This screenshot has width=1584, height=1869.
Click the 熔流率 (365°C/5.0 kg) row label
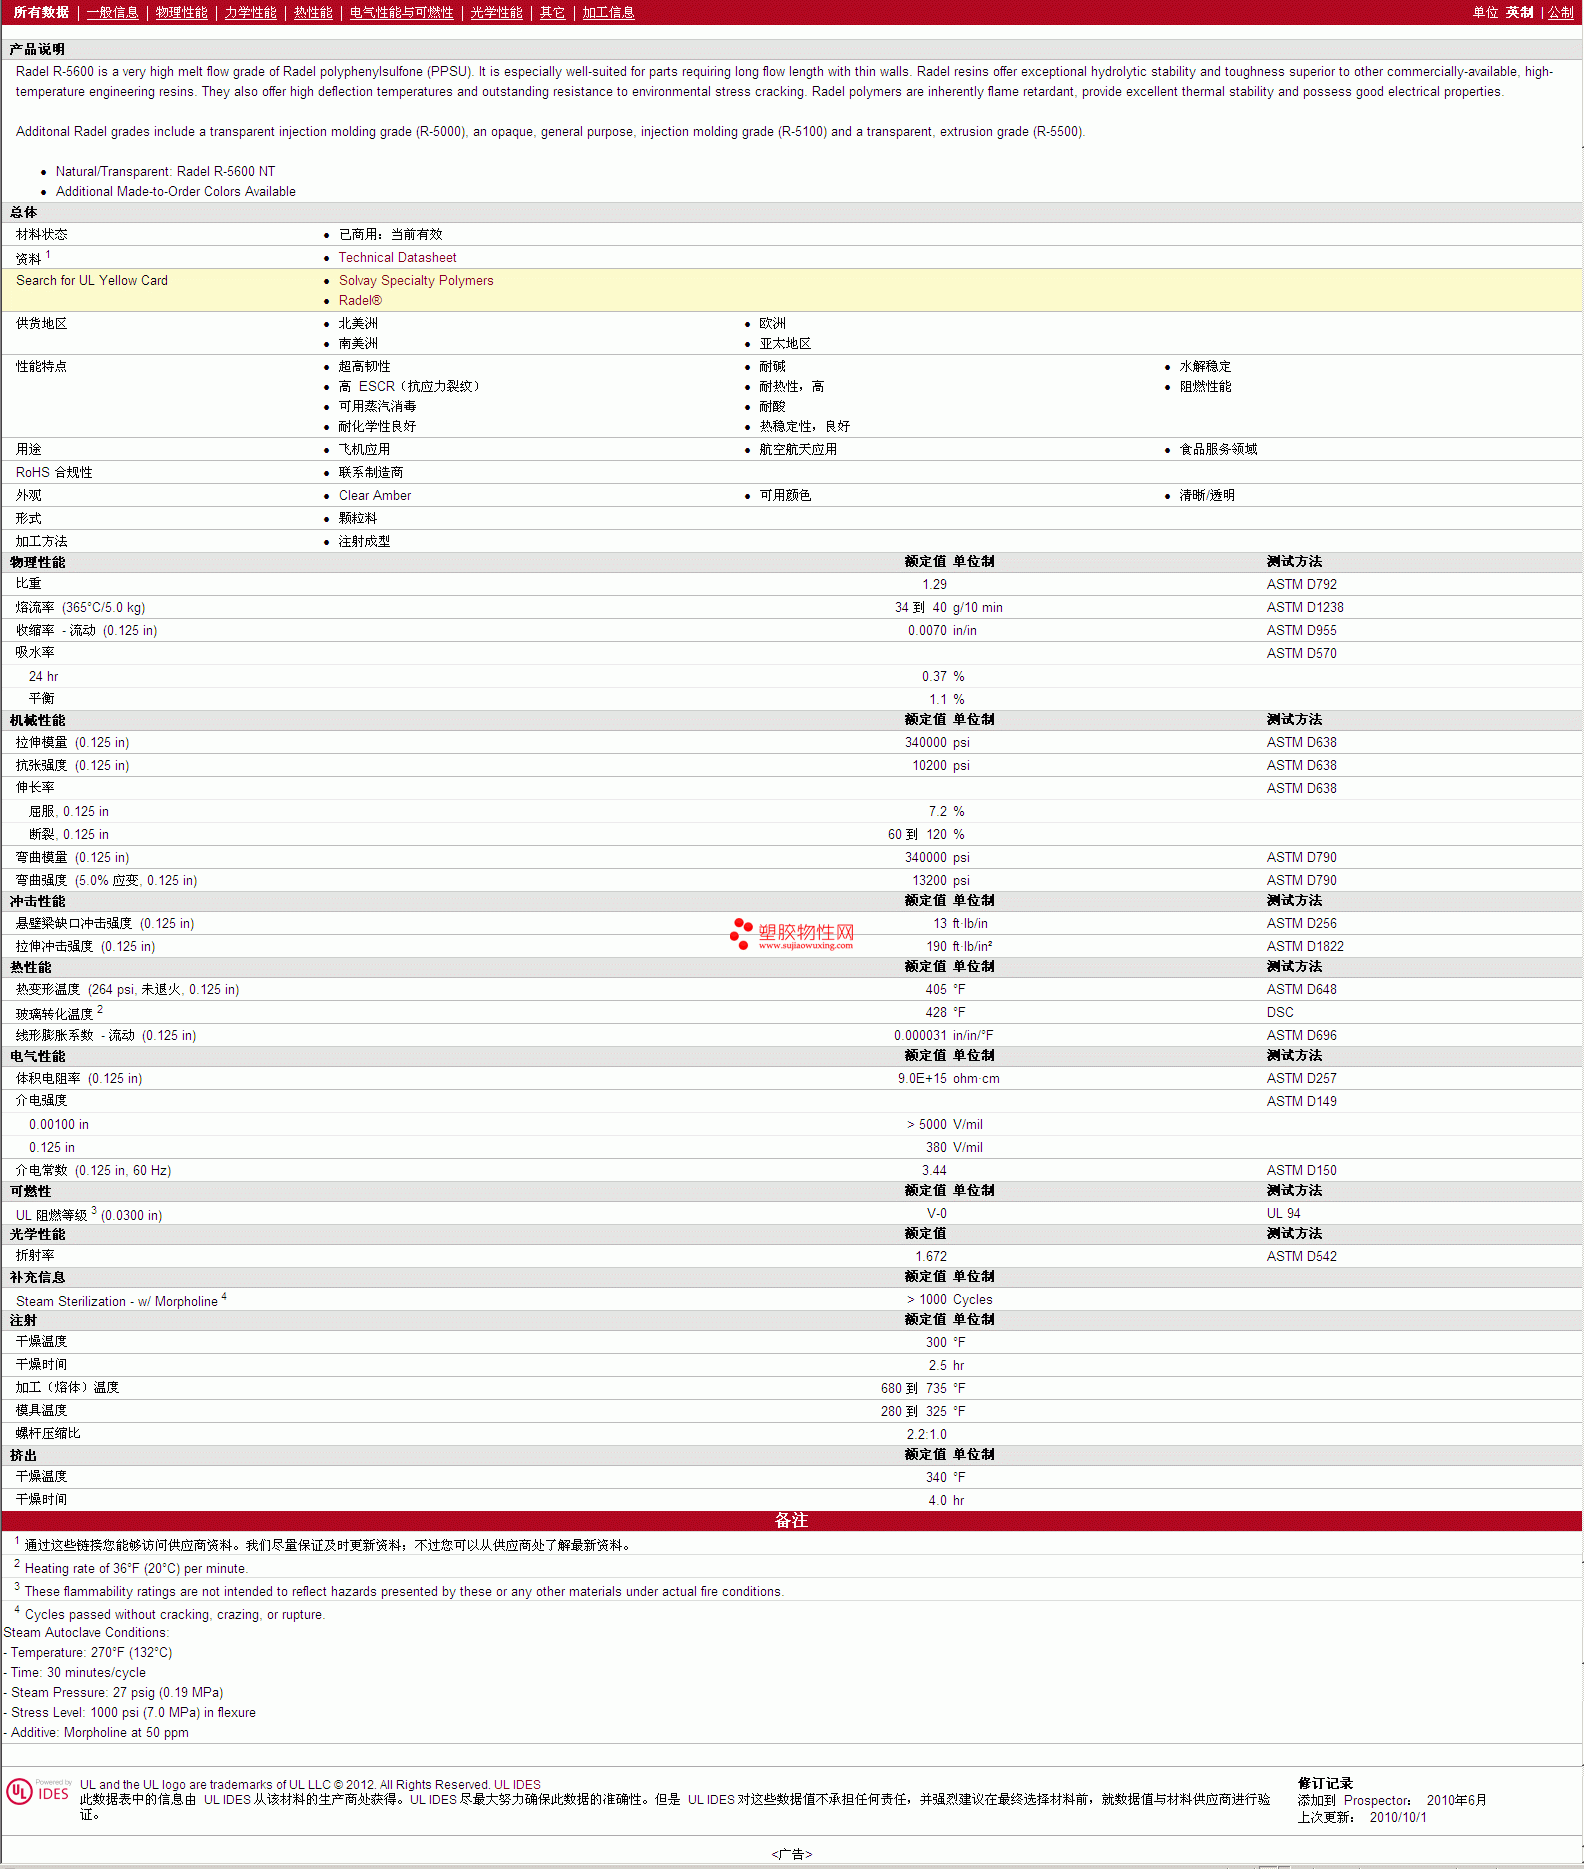(x=81, y=607)
